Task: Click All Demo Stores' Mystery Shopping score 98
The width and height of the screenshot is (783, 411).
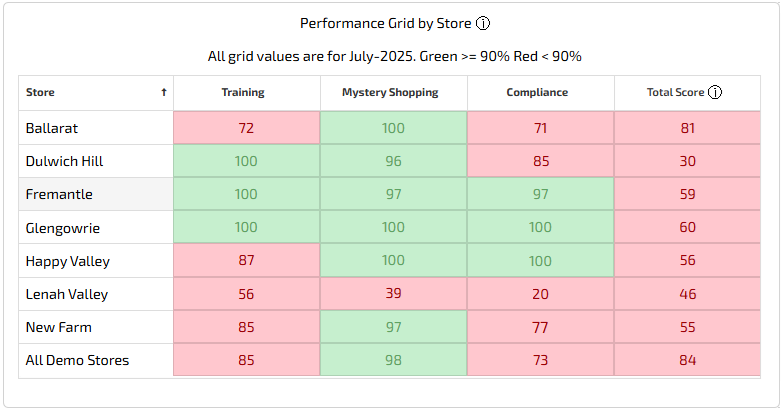Action: (393, 360)
